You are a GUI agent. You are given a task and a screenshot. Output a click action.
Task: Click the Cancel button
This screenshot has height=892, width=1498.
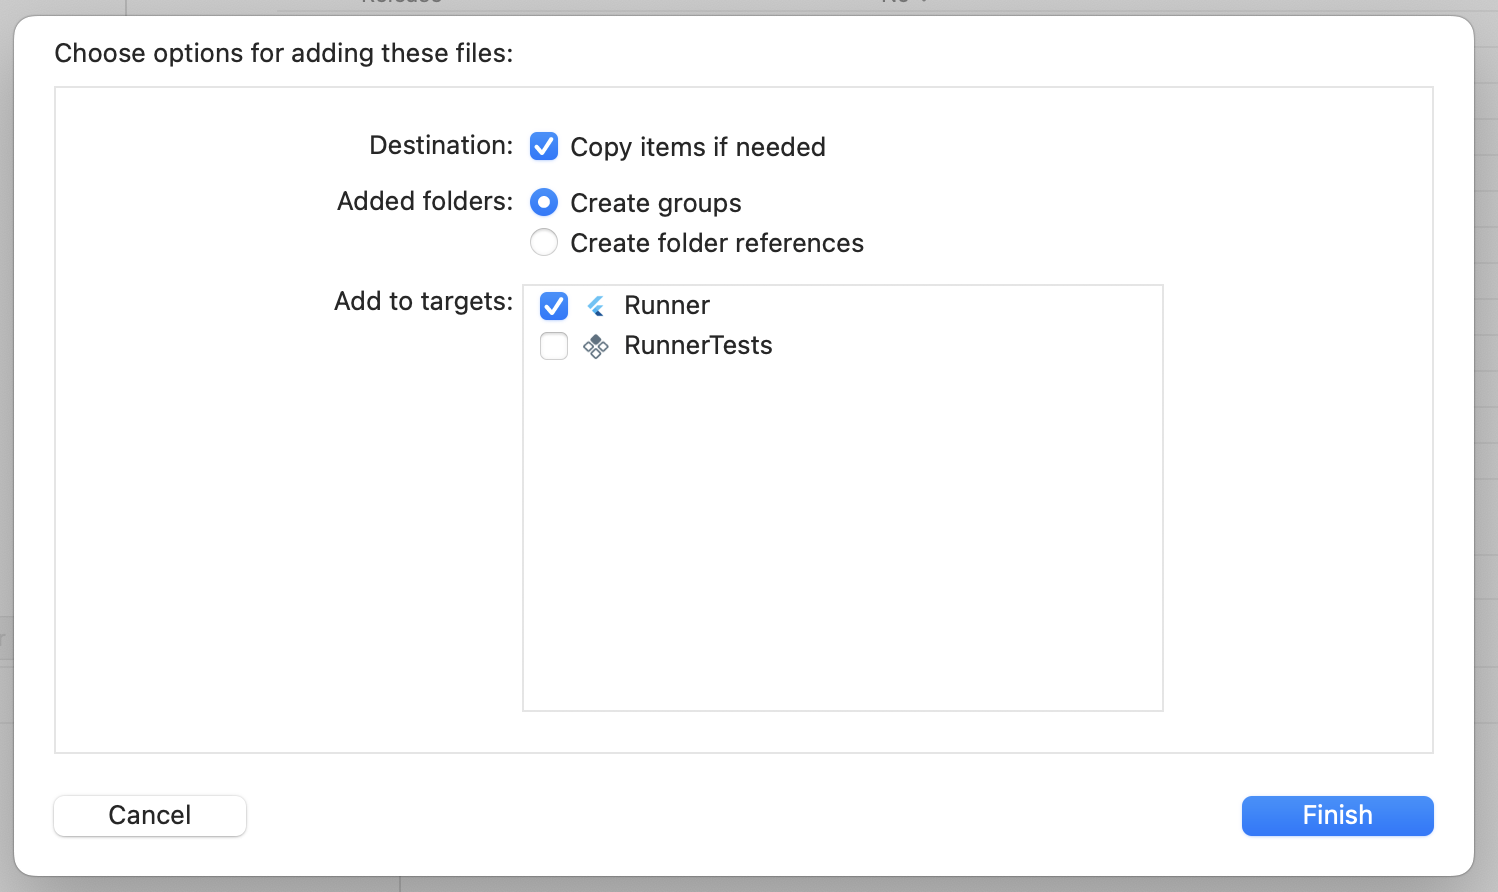click(150, 815)
